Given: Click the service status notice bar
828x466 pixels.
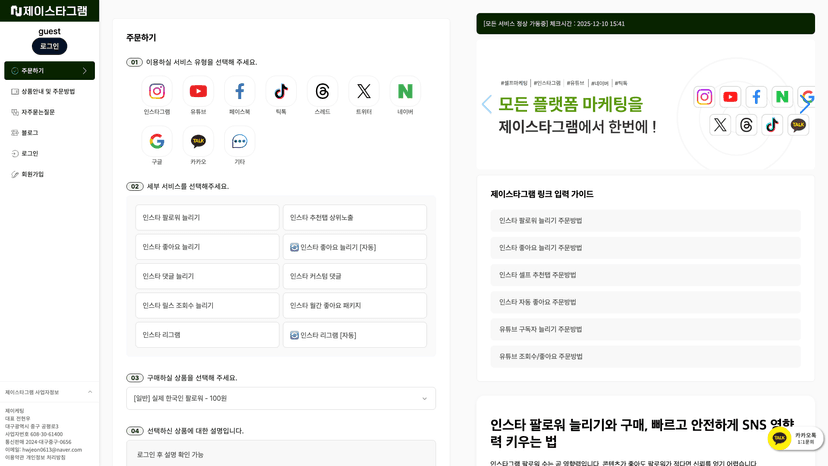Looking at the screenshot, I should [x=645, y=24].
